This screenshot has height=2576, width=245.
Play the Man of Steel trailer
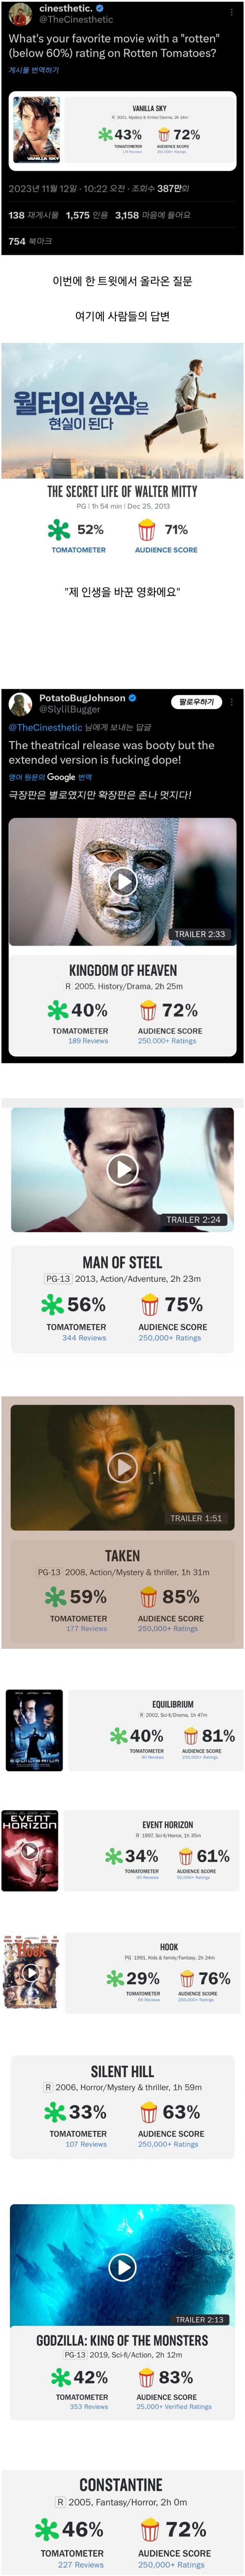click(122, 1168)
